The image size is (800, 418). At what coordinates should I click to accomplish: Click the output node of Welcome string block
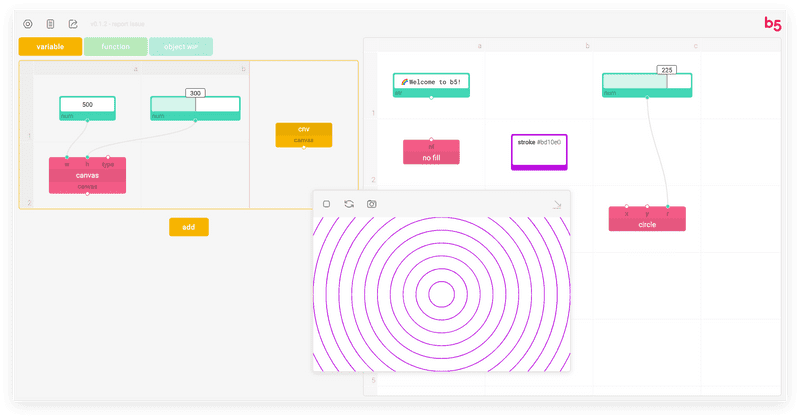pyautogui.click(x=431, y=97)
